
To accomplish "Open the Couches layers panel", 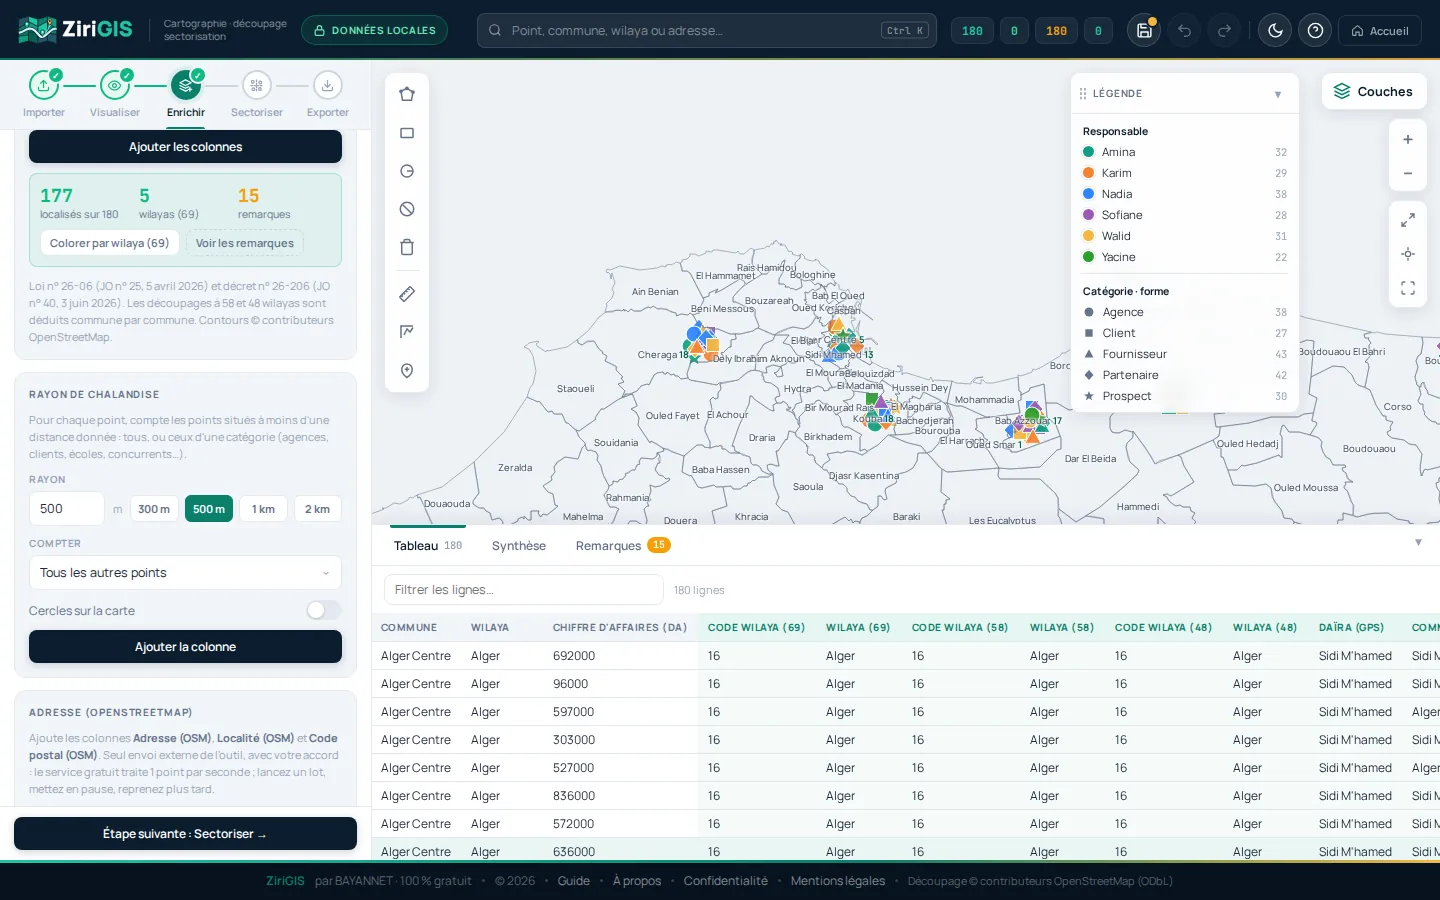I will pos(1374,92).
